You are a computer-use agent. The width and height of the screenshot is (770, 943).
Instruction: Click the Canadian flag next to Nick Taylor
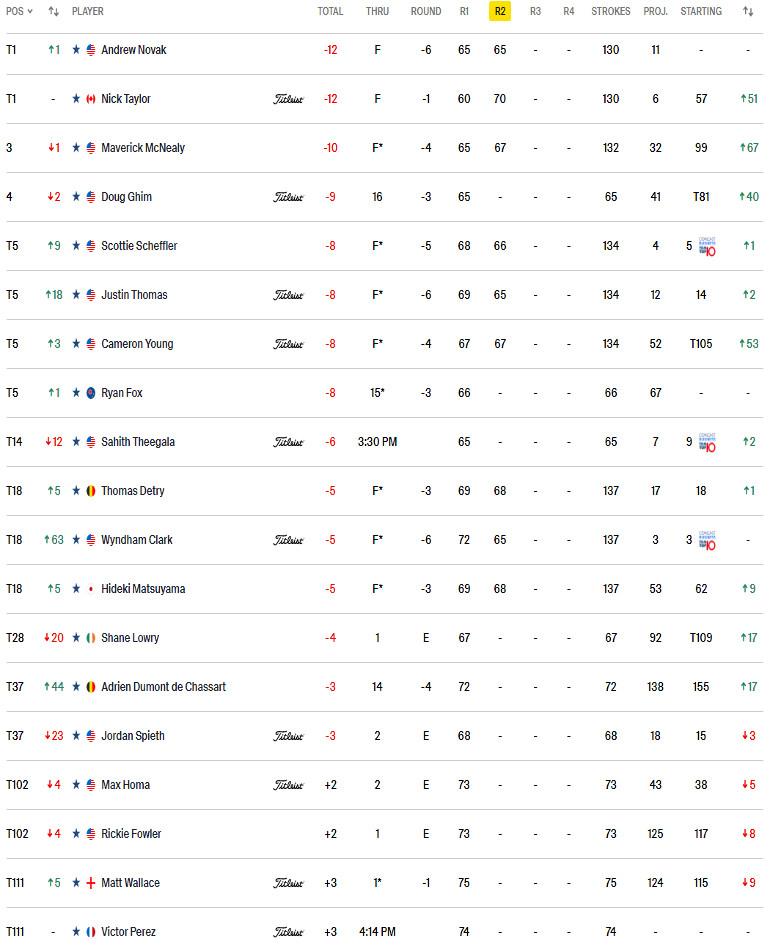coord(91,99)
